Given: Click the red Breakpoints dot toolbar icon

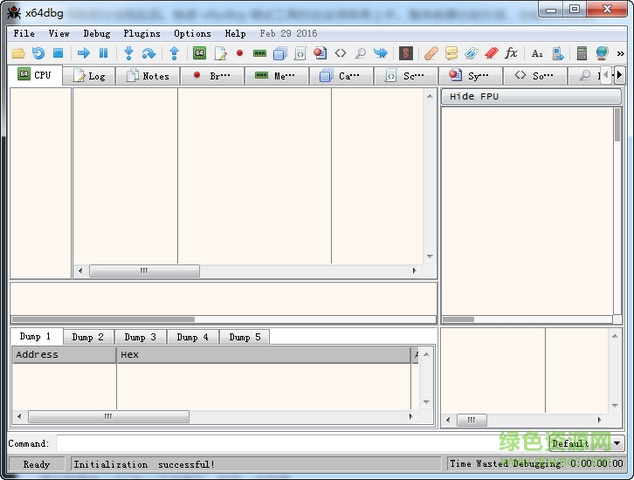Looking at the screenshot, I should [240, 53].
